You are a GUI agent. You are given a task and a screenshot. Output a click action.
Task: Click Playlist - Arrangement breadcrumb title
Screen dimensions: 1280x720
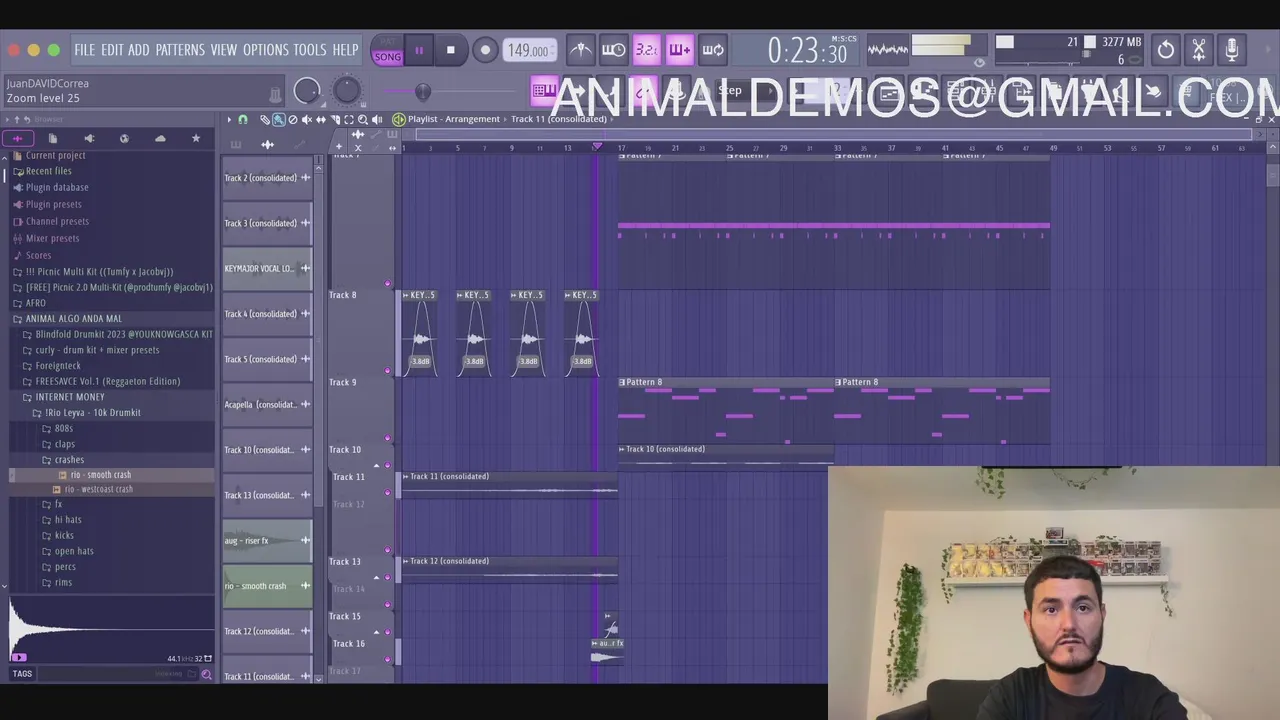point(454,119)
